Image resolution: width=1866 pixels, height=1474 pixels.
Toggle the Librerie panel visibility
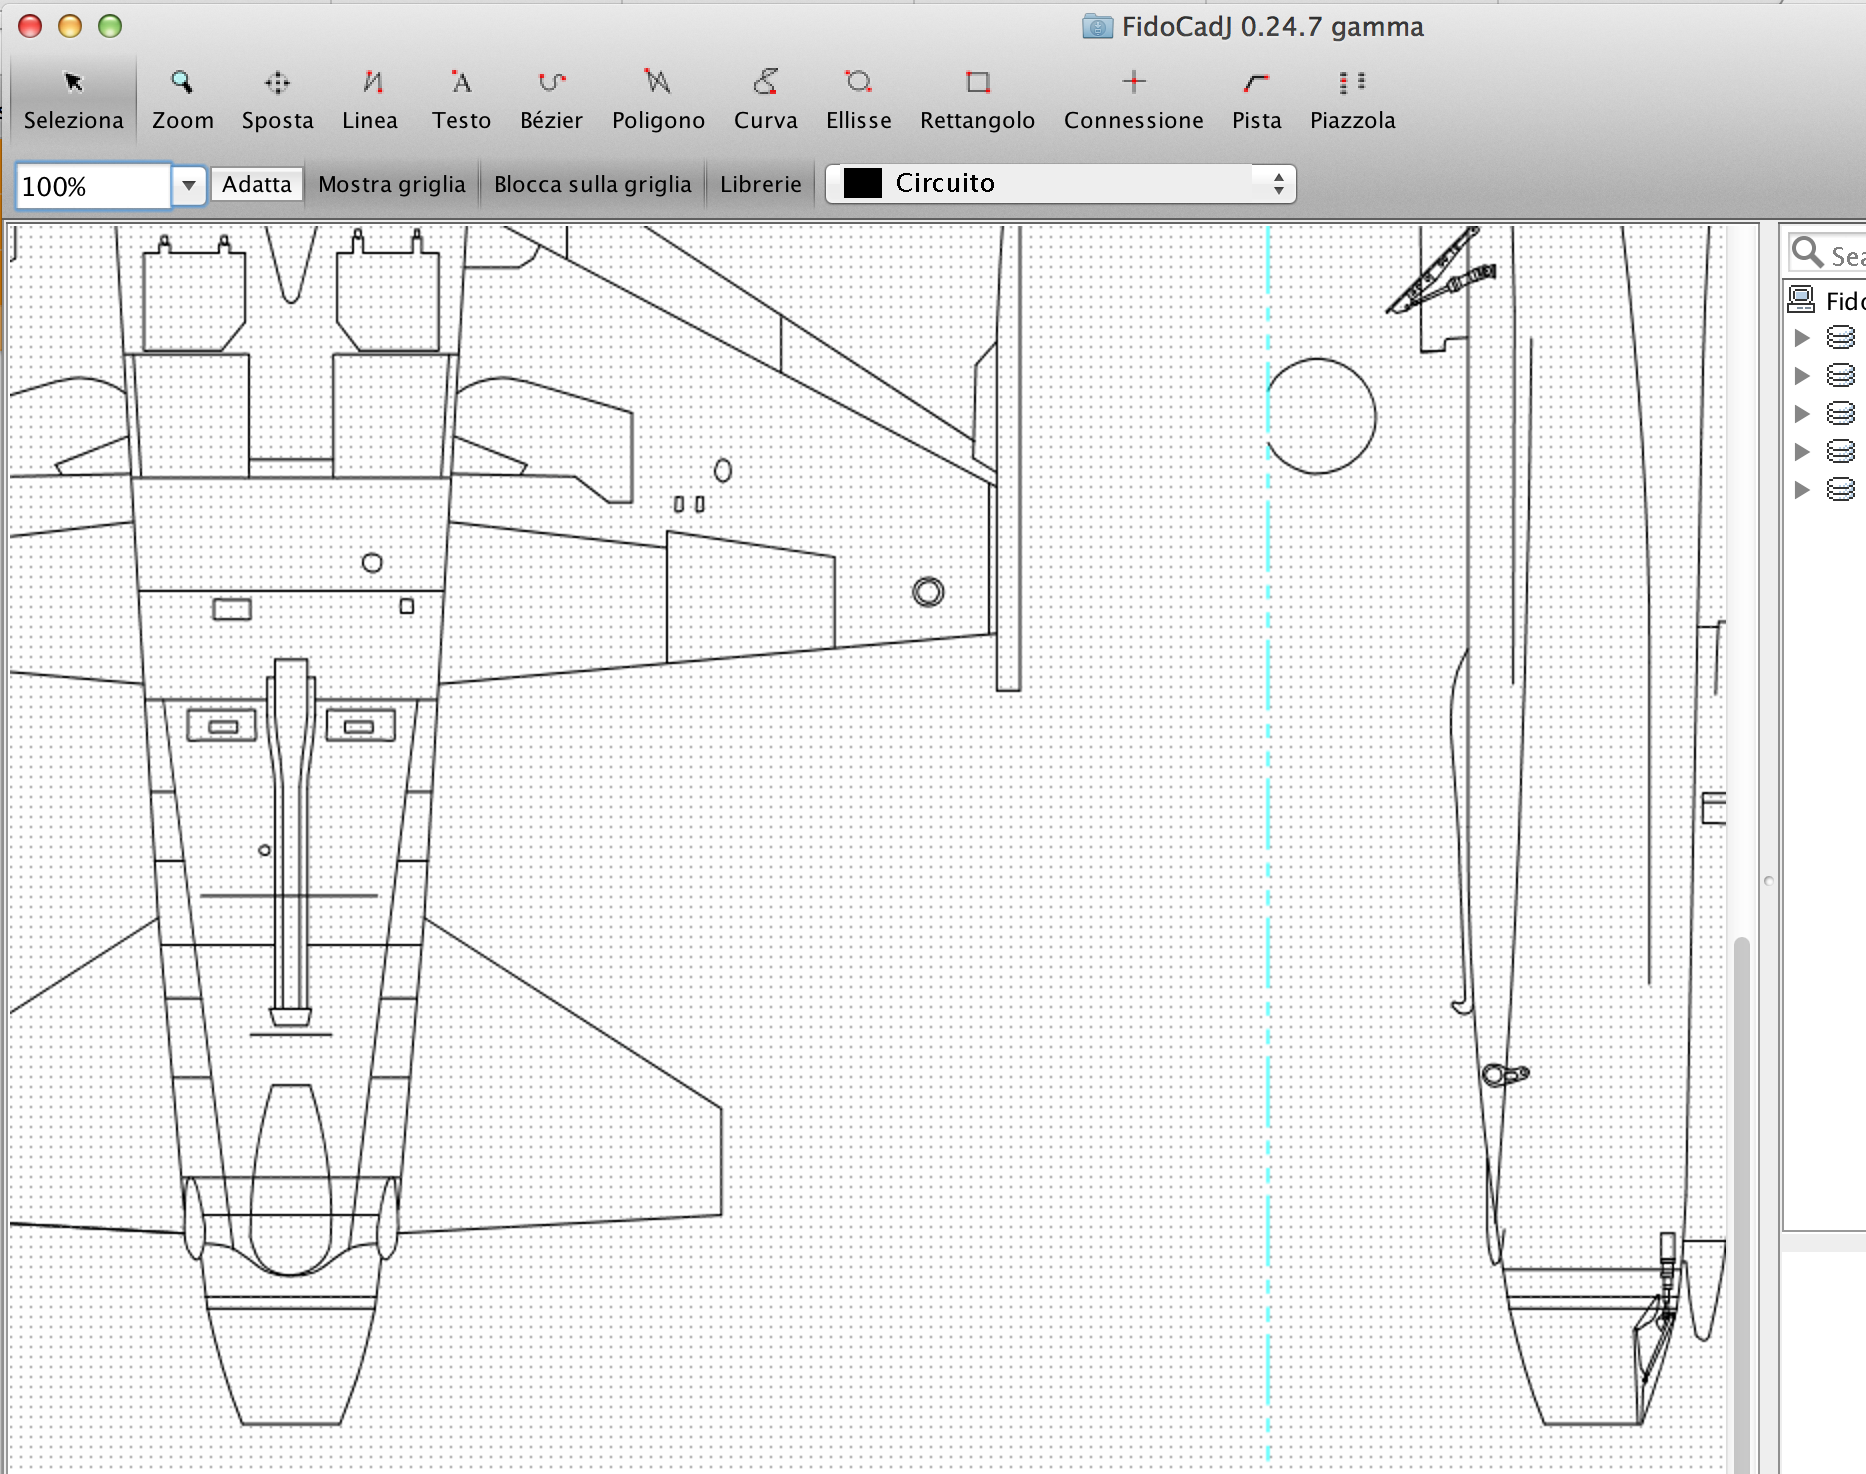coord(760,184)
